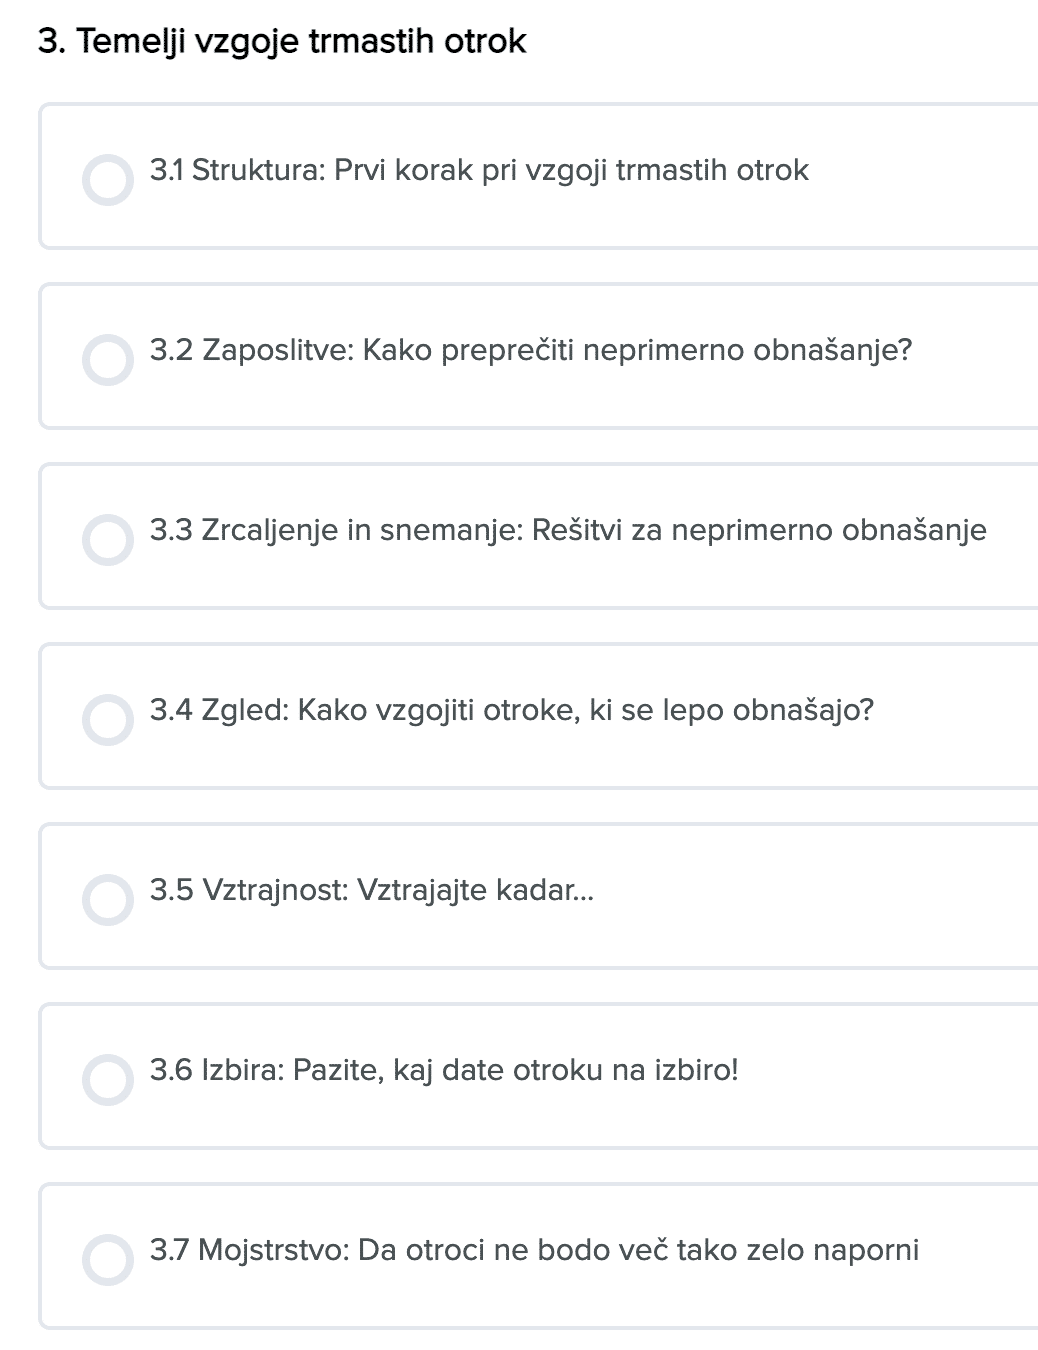The width and height of the screenshot is (1038, 1350).
Task: Mark the 3.7 Mojstrstvo circle as done
Action: 108,1260
